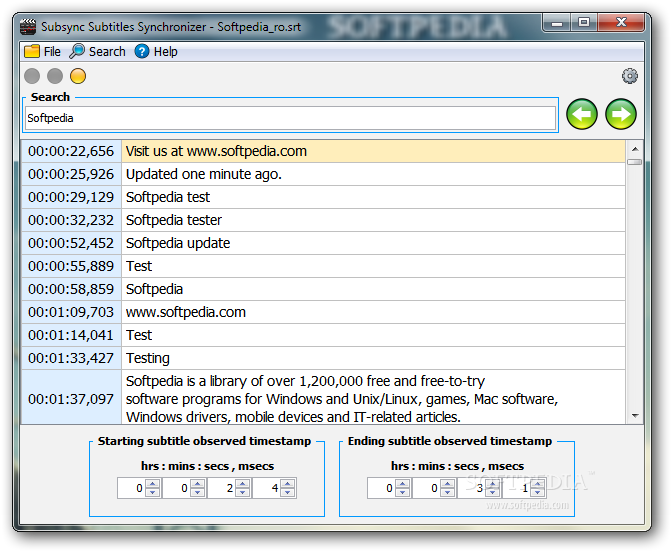Click timestamp cell 00:00:32,232
Screen dimensions: 672x552
tap(71, 220)
